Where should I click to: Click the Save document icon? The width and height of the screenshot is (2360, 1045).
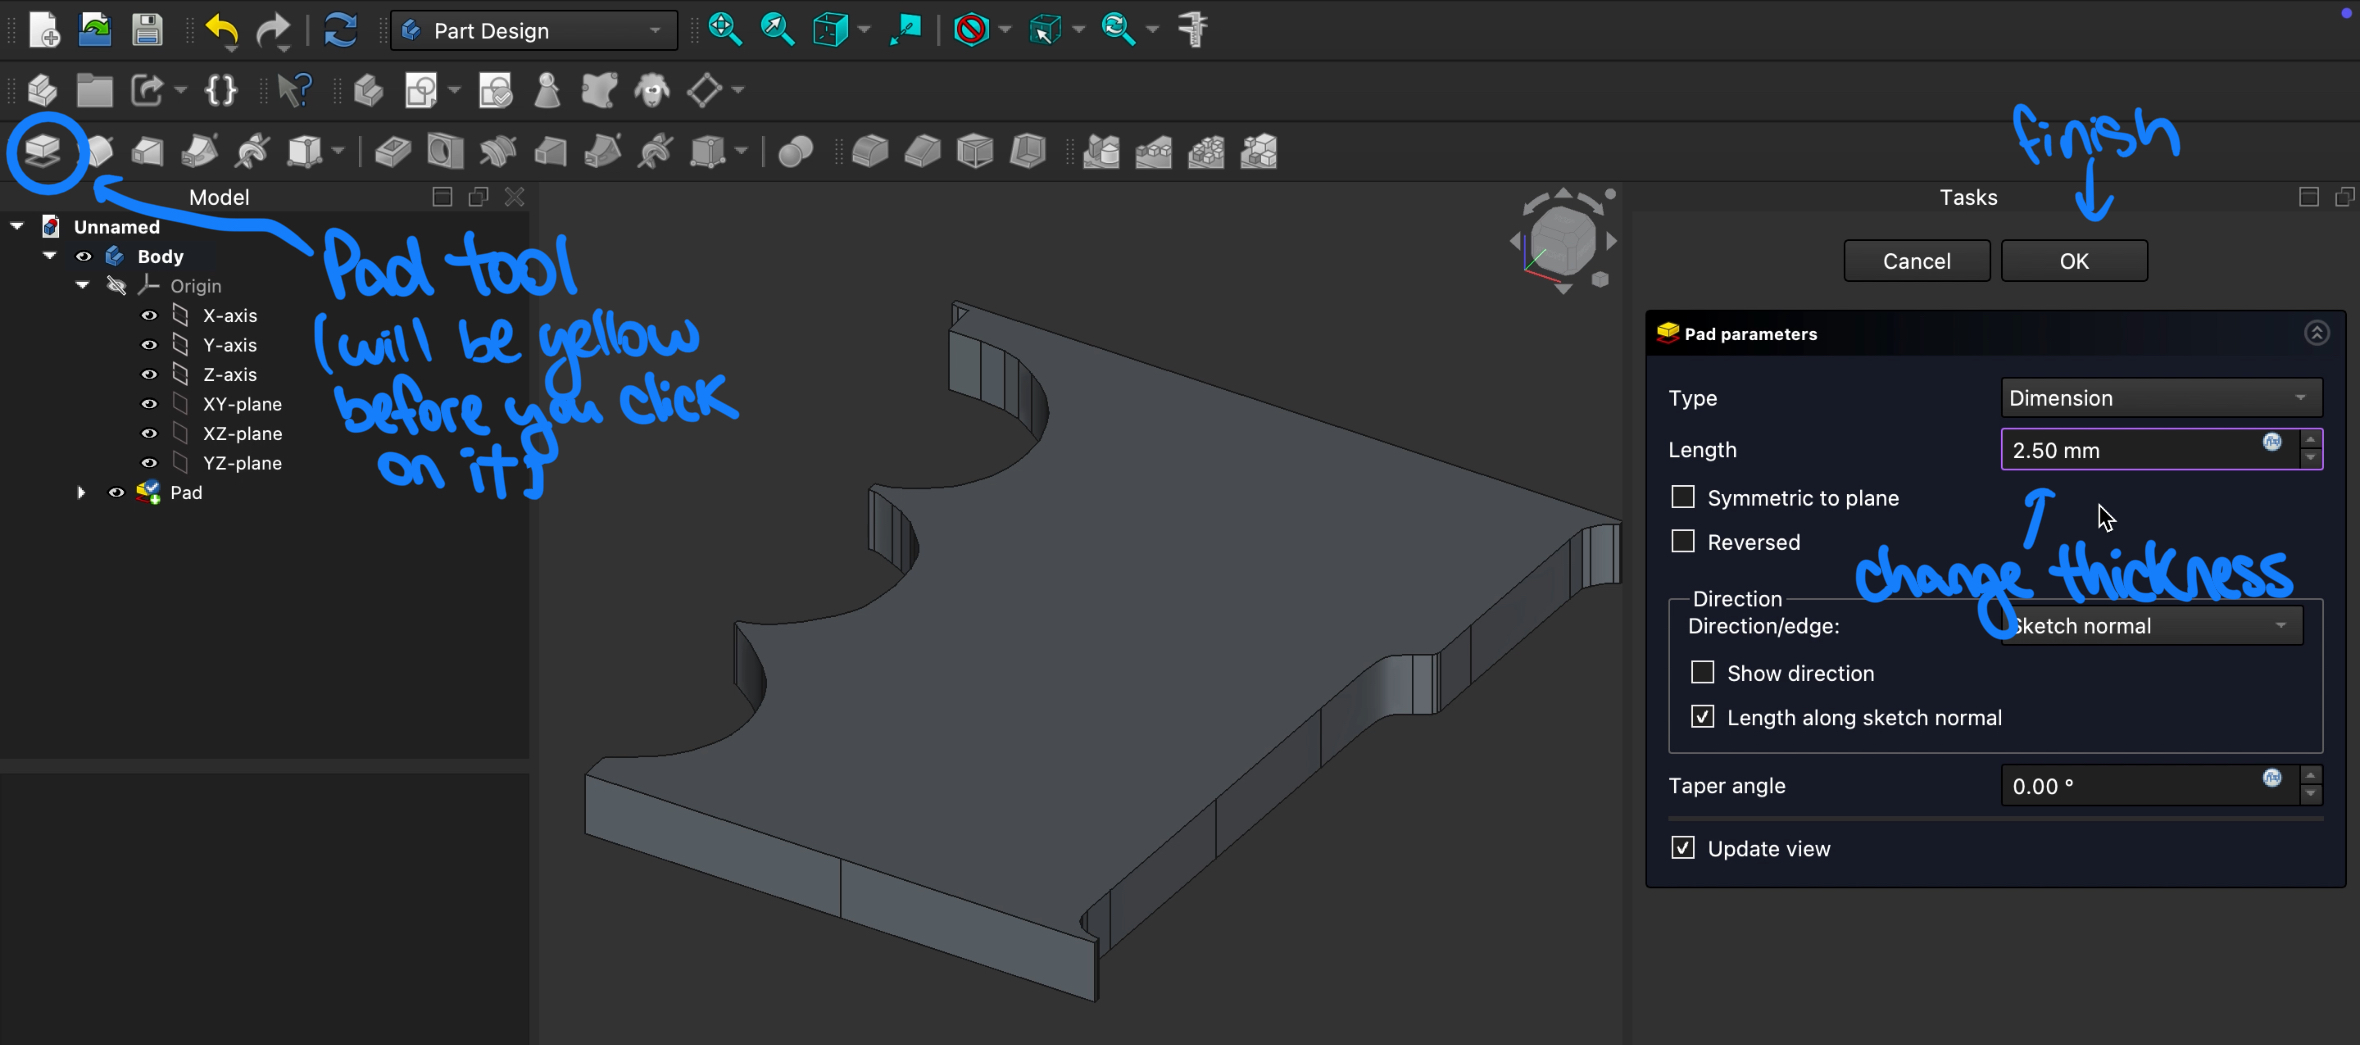pyautogui.click(x=147, y=30)
